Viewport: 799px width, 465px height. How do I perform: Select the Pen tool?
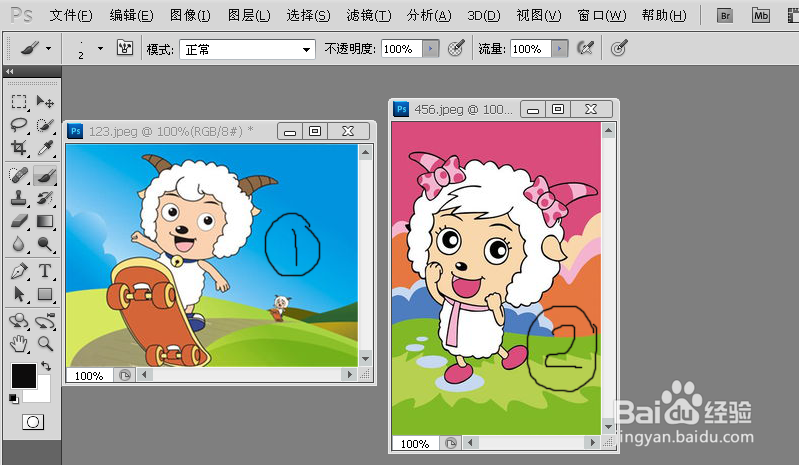coord(19,271)
